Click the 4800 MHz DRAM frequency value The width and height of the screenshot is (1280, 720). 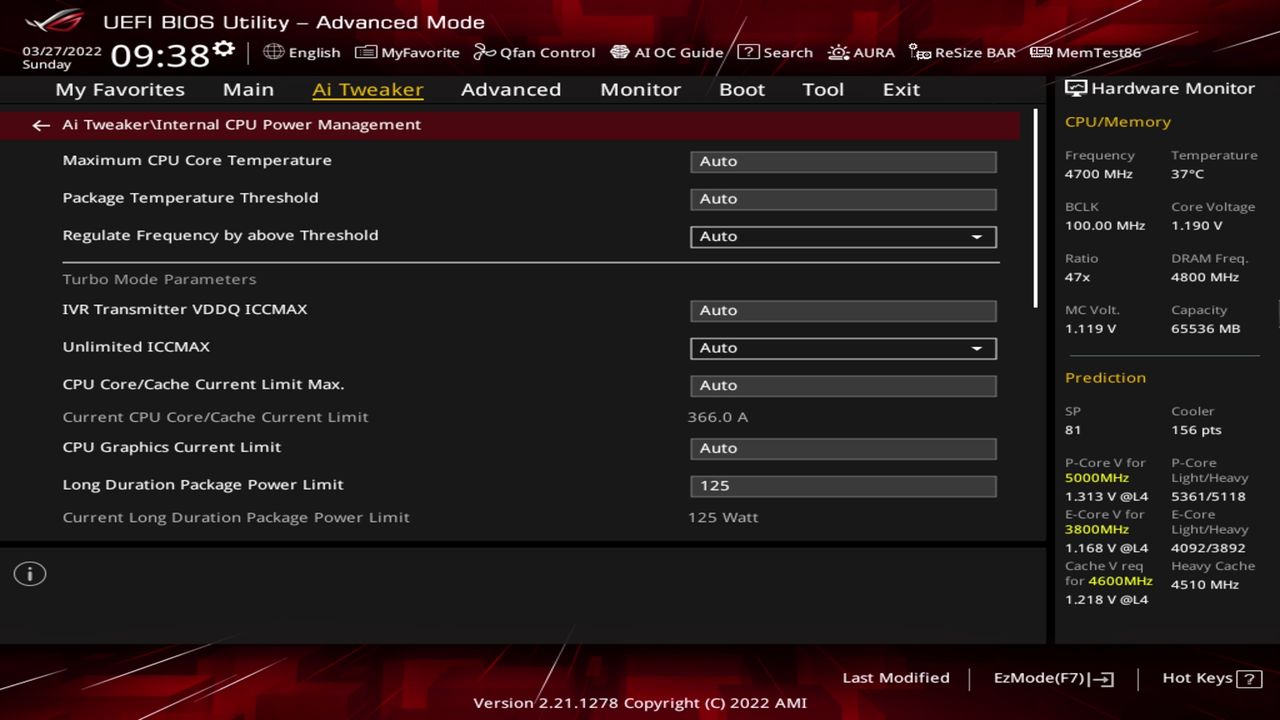[x=1205, y=277]
